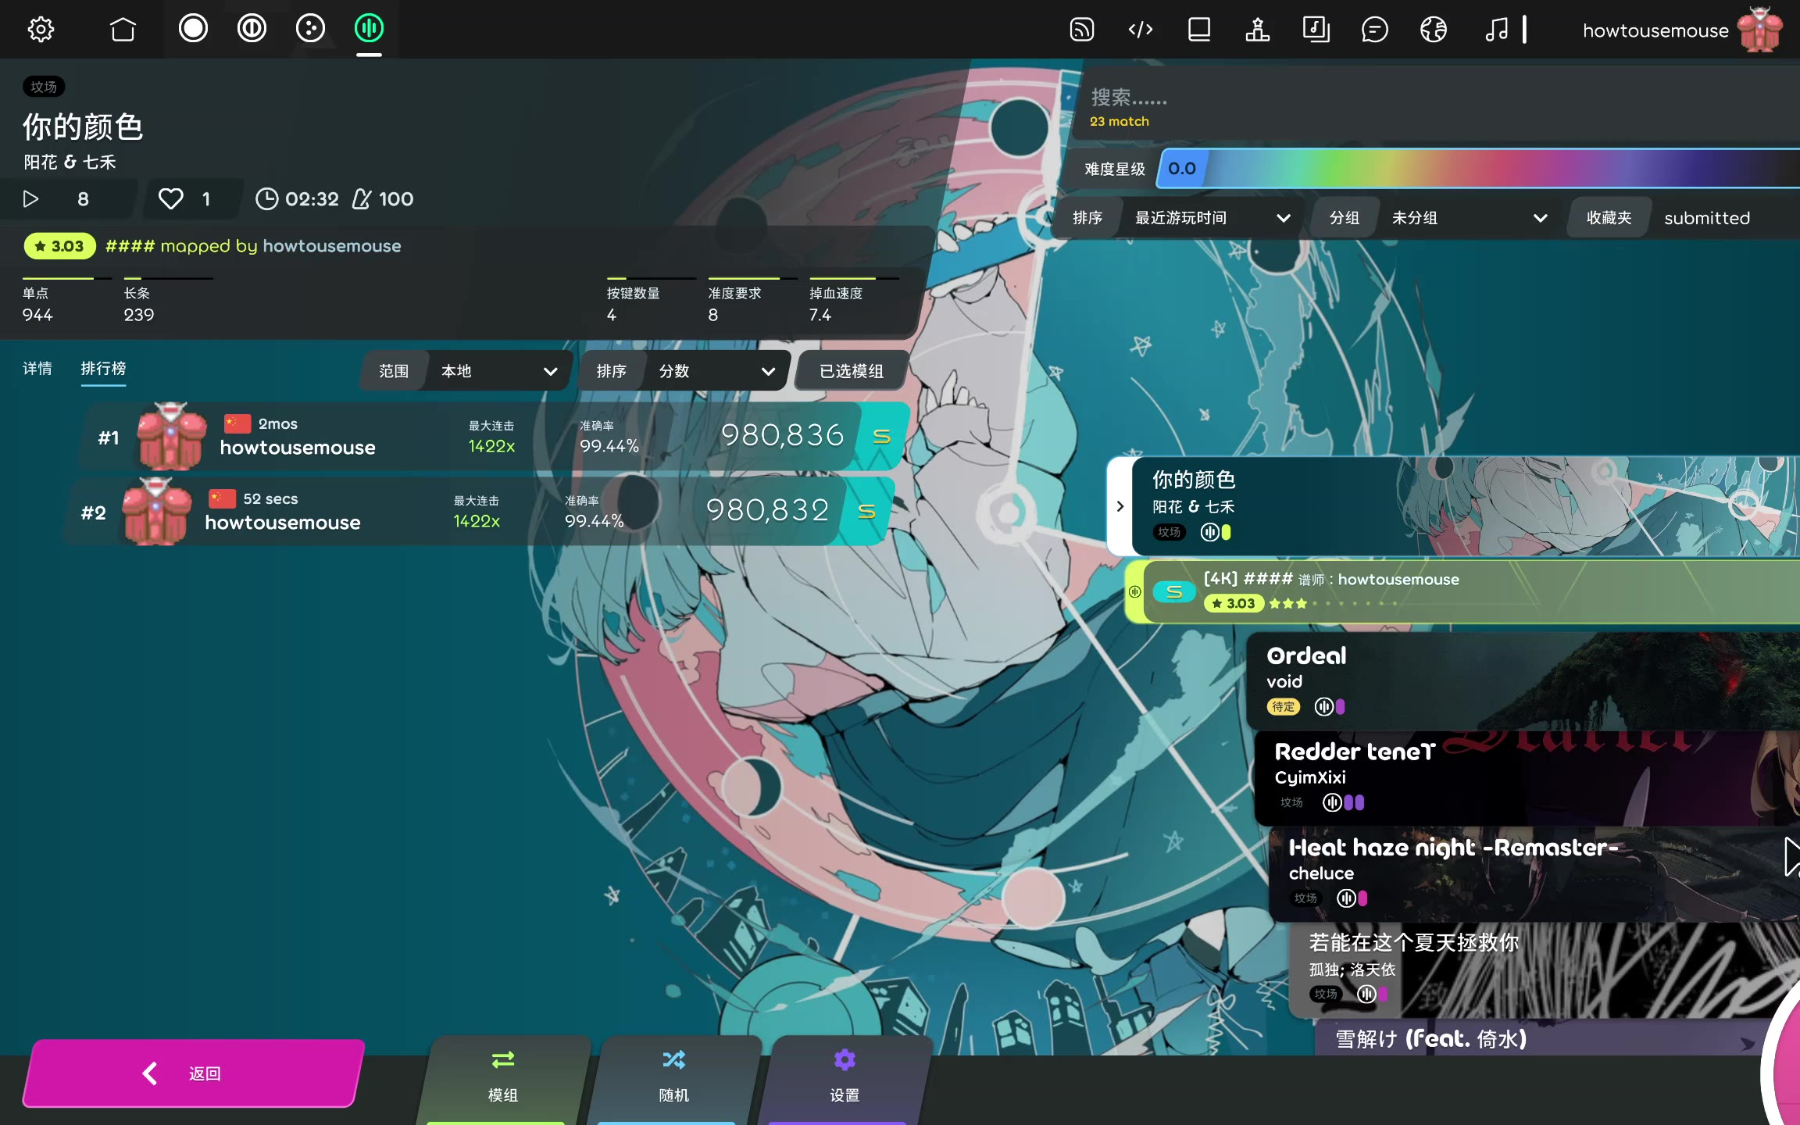Click the song title 你的颜色 in details
Screen dimensions: 1800x1125
click(x=83, y=127)
